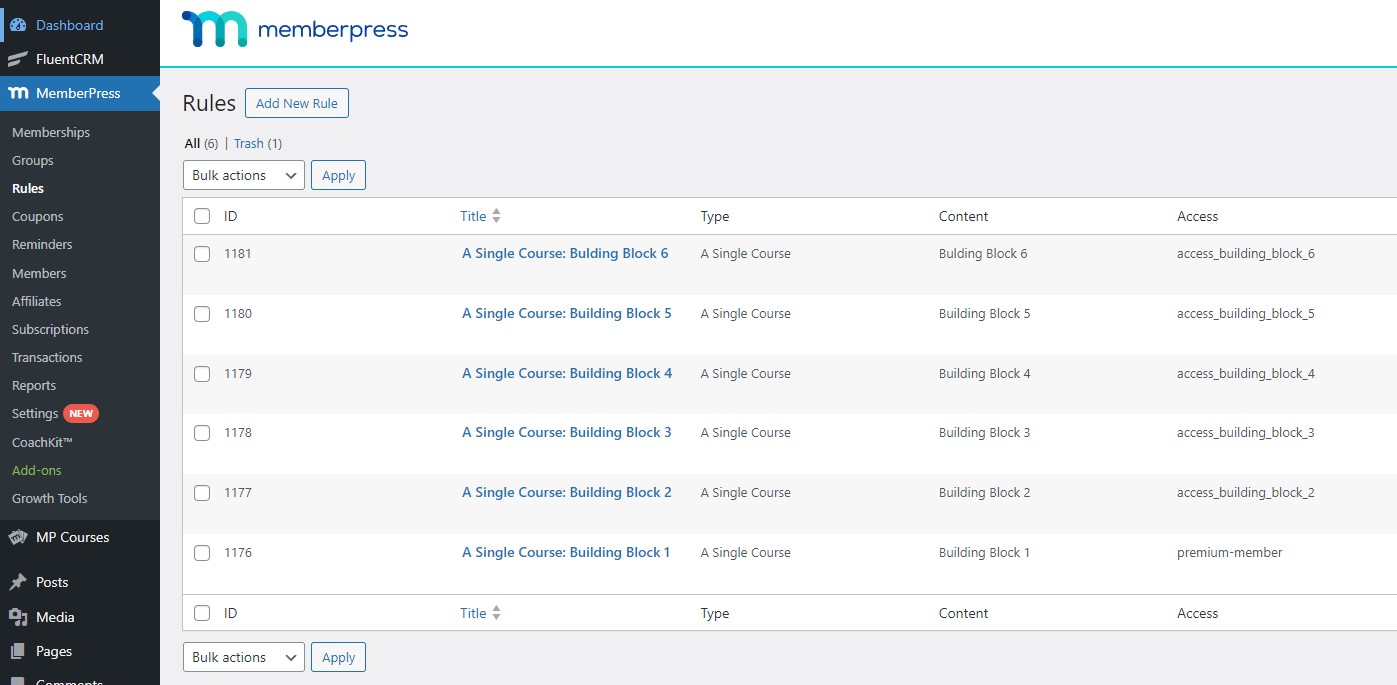Open the Building Block 4 rule link

[x=566, y=373]
